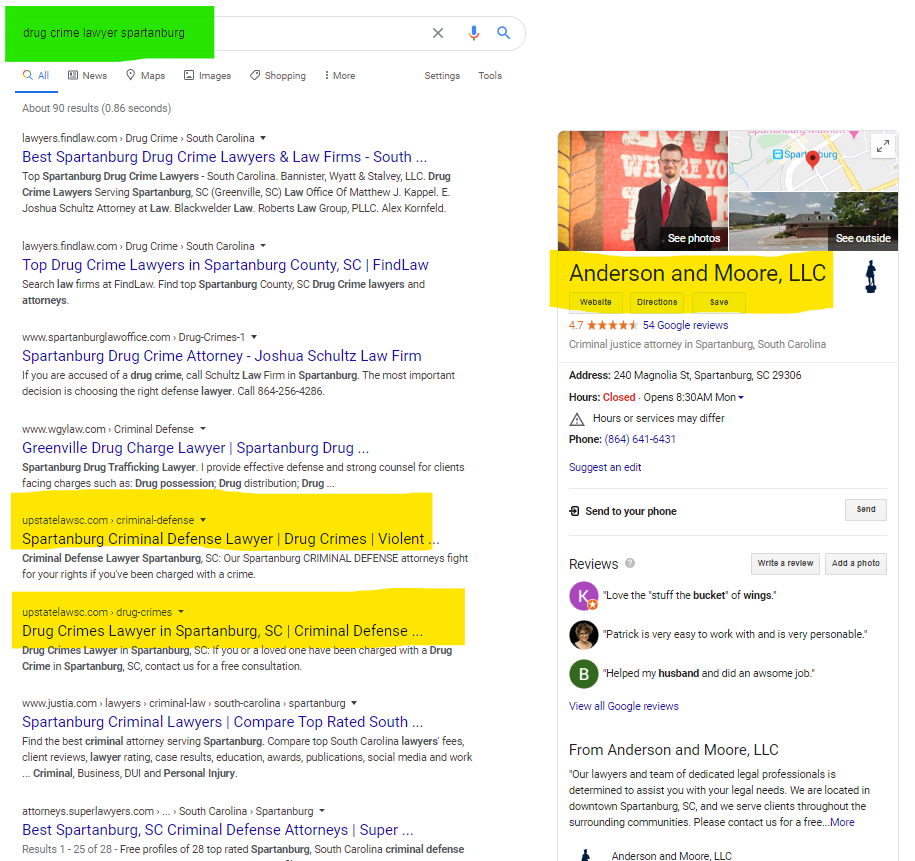The image size is (915, 861).
Task: Open Best Spartanburg Drug Crime Lawyers & Law Firms result
Action: [x=225, y=157]
